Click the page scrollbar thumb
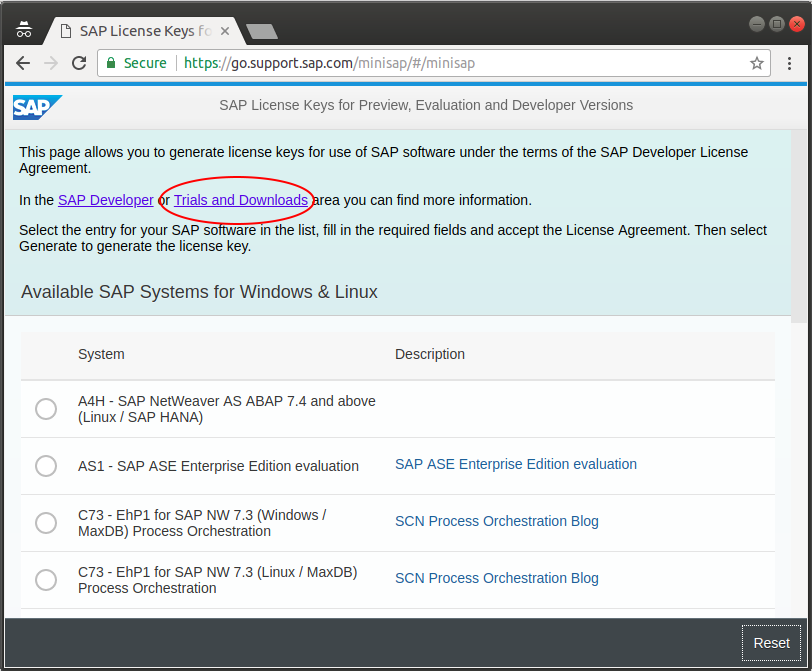Viewport: 812px width, 671px height. [x=799, y=227]
